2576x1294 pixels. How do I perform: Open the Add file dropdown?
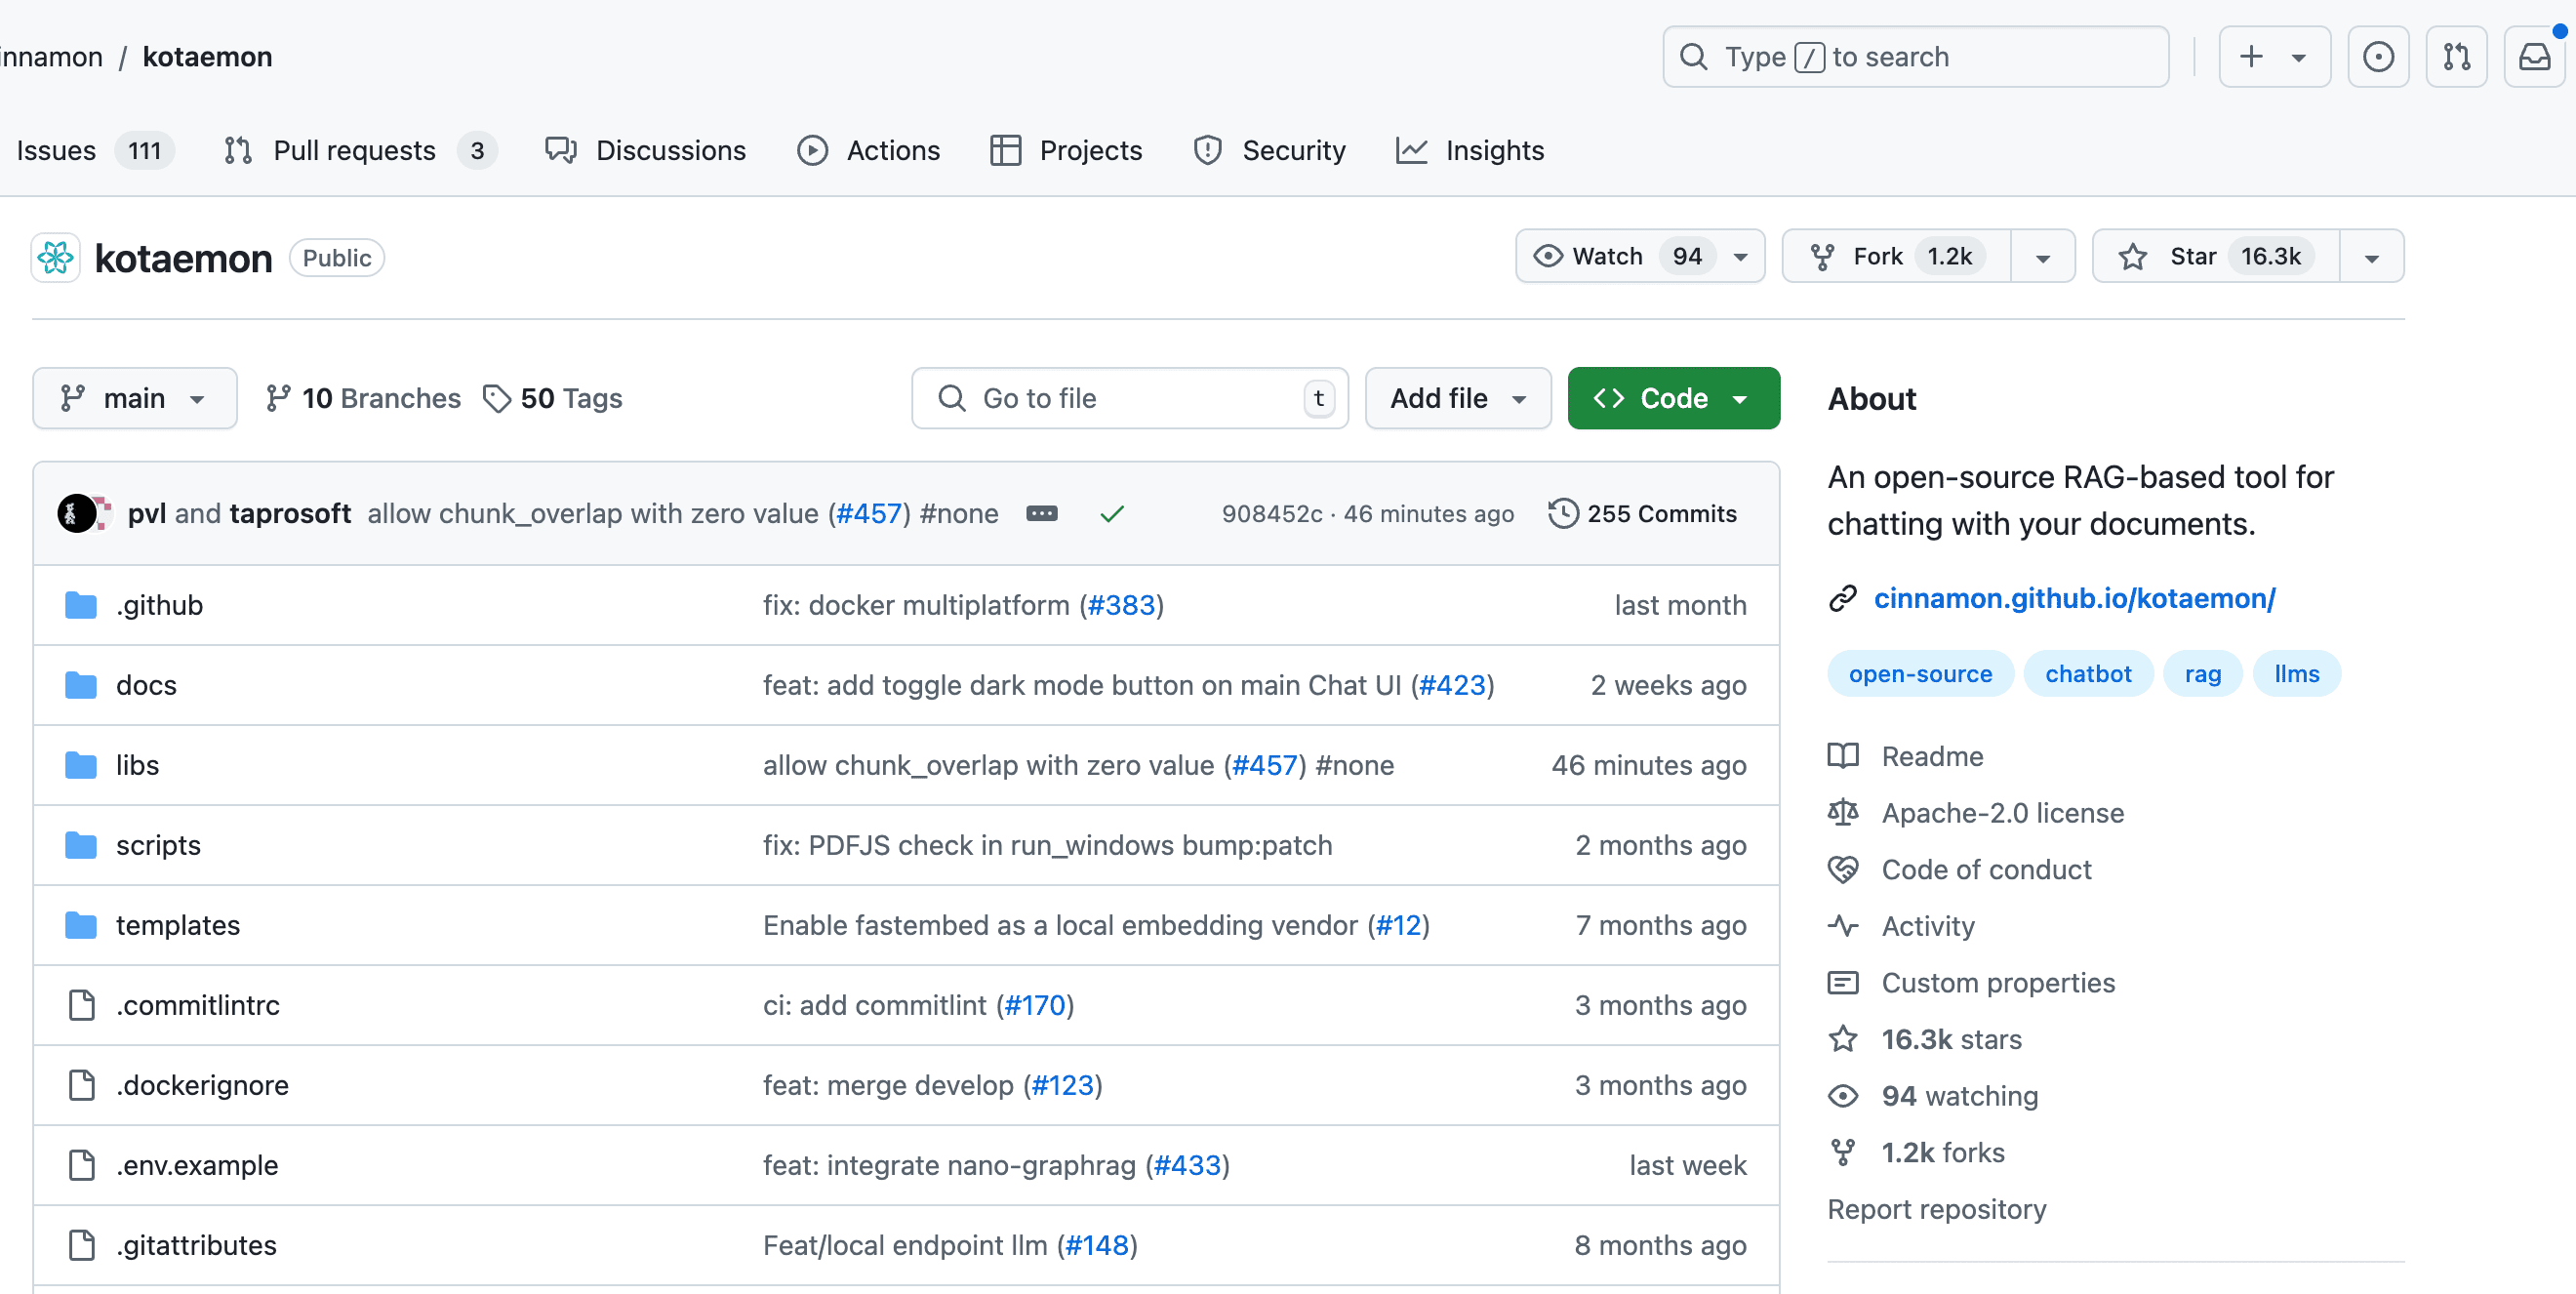tap(1457, 398)
